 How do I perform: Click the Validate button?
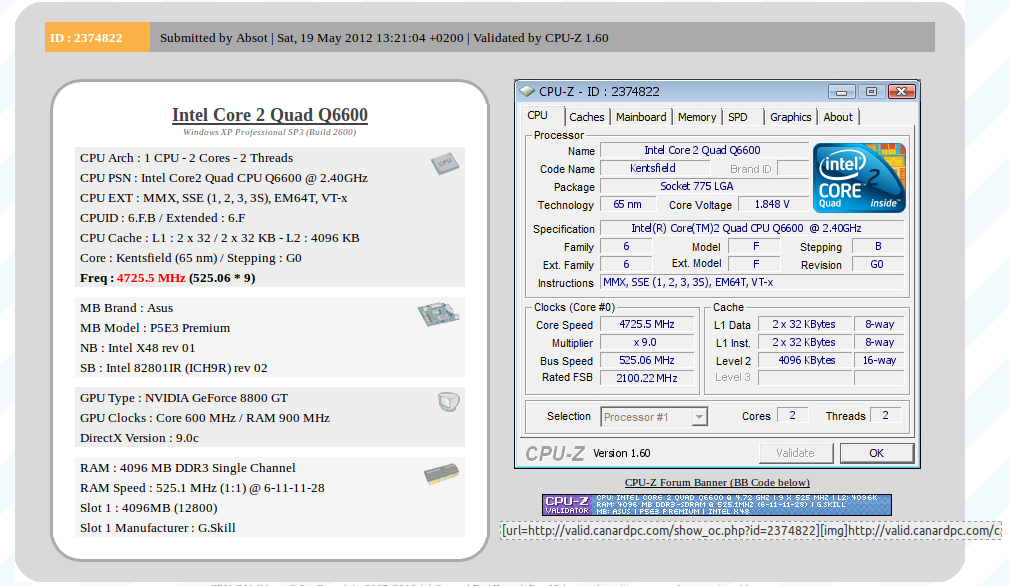click(x=795, y=453)
